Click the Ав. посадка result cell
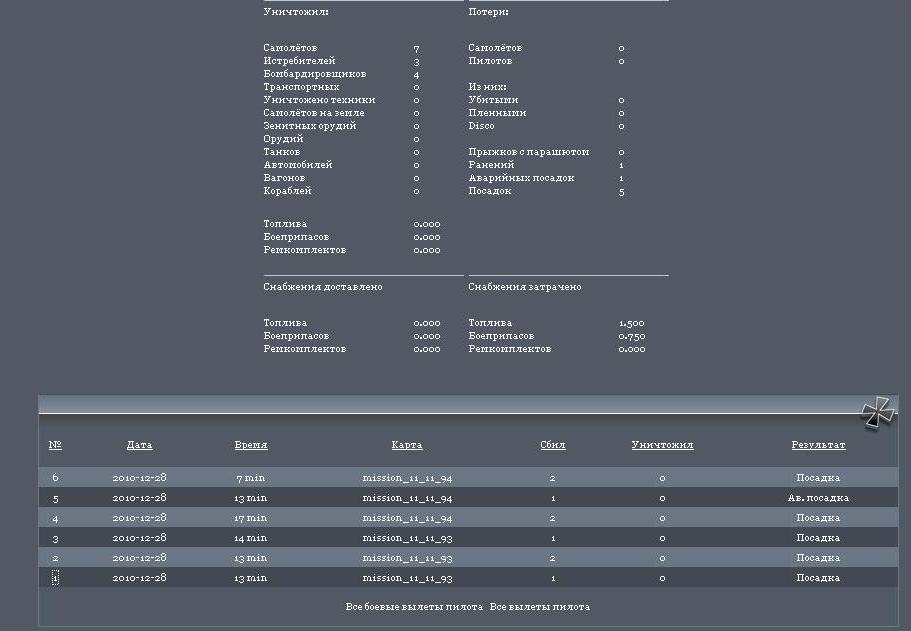 (818, 498)
